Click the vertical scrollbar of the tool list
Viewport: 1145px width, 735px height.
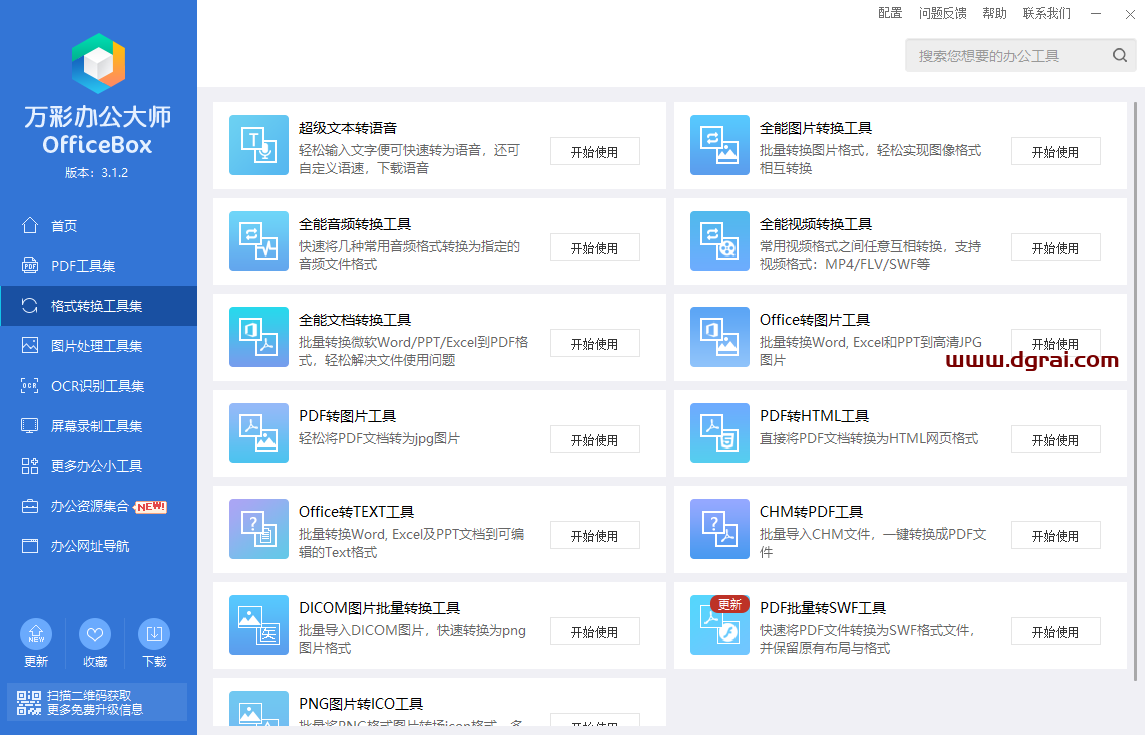(1136, 391)
